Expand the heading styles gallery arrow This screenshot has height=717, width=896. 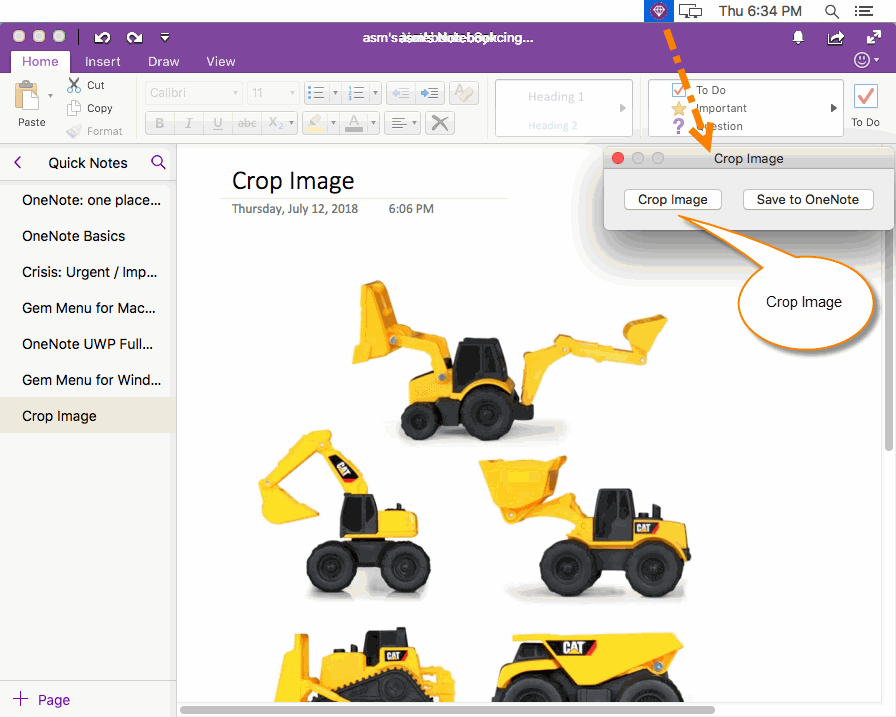pyautogui.click(x=623, y=108)
